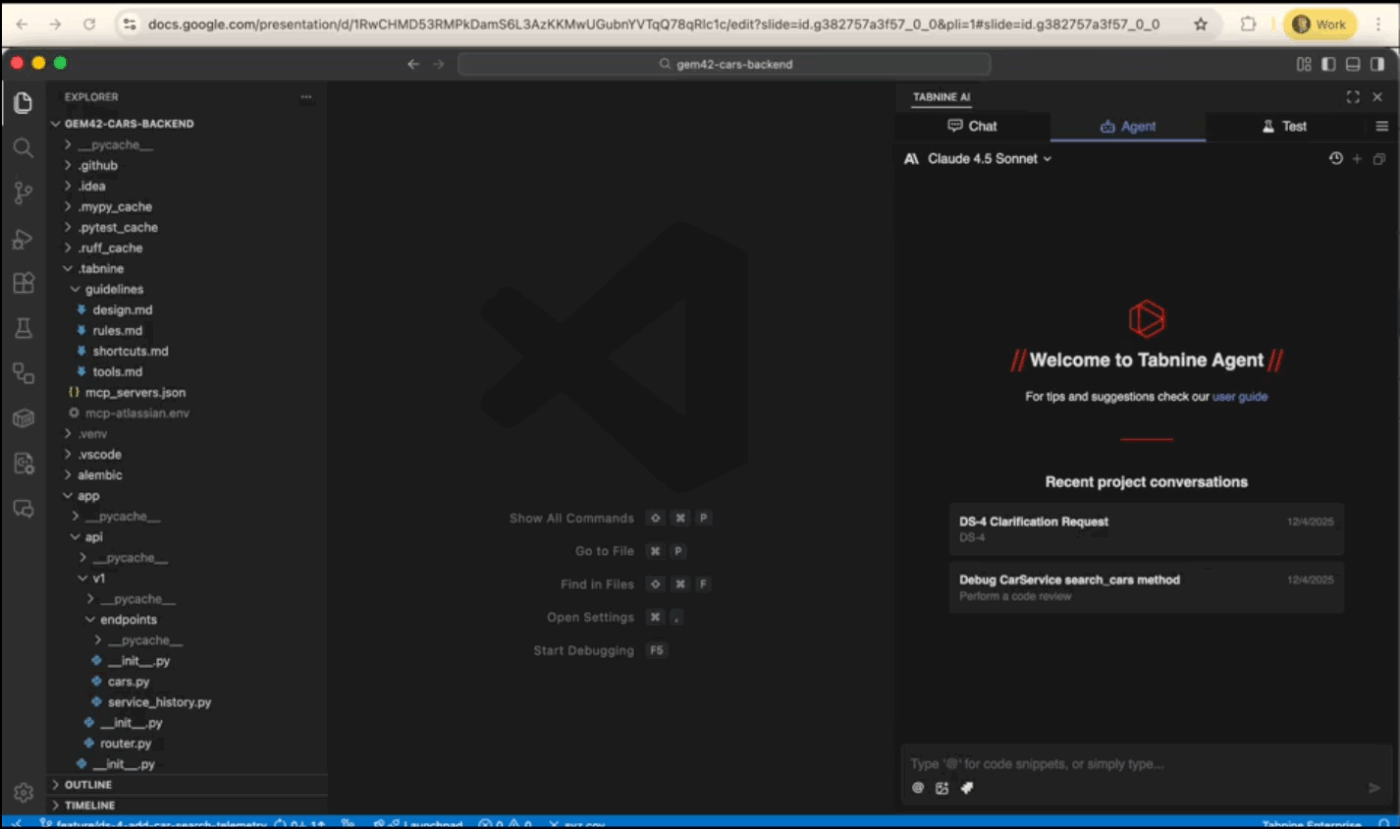Open the Testing flask view in activity bar
The height and width of the screenshot is (829, 1400).
click(x=23, y=328)
